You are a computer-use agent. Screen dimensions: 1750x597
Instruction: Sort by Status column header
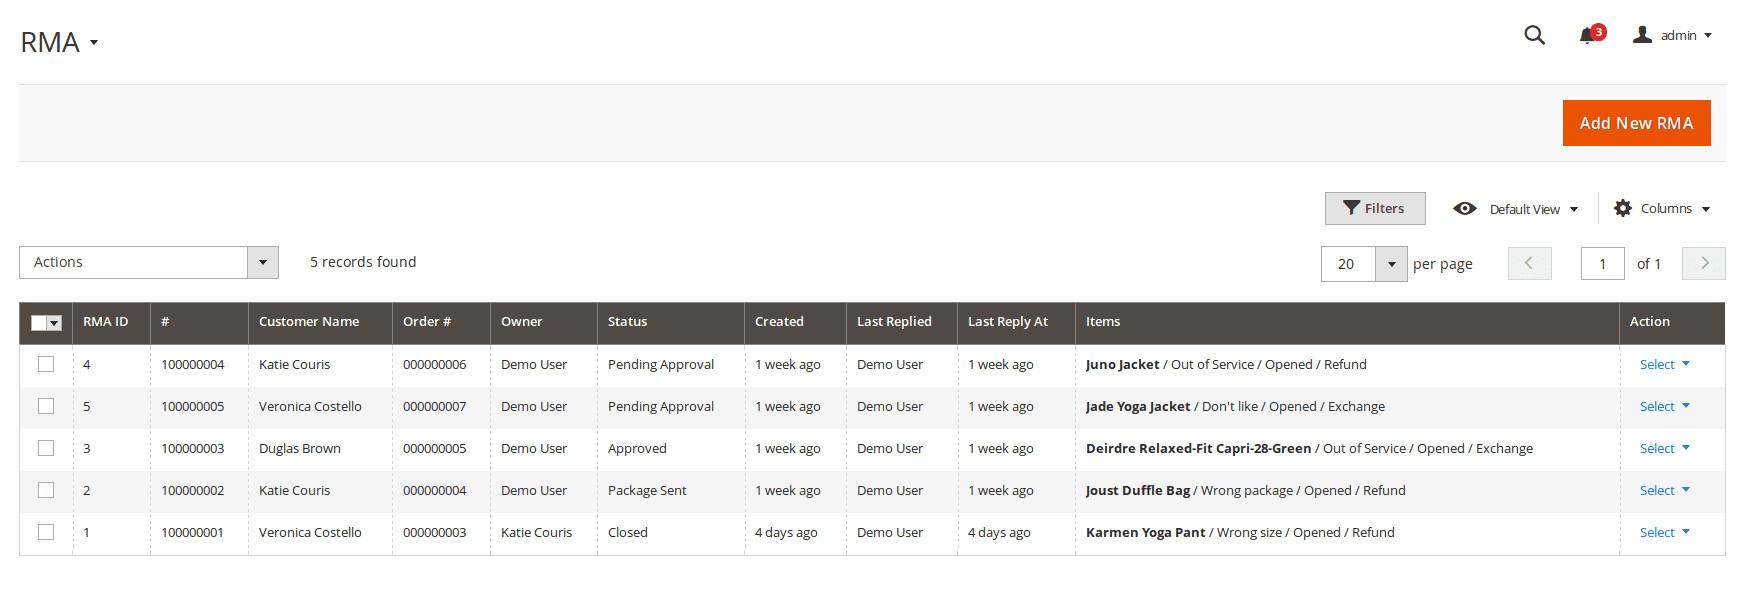671,322
